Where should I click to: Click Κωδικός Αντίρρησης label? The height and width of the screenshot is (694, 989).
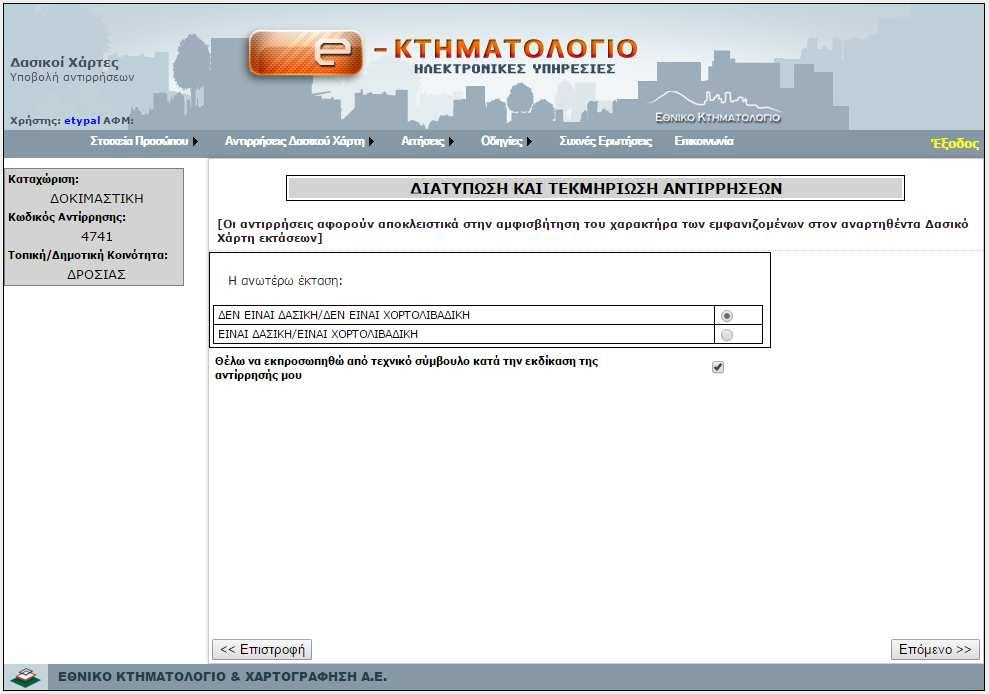[x=67, y=217]
